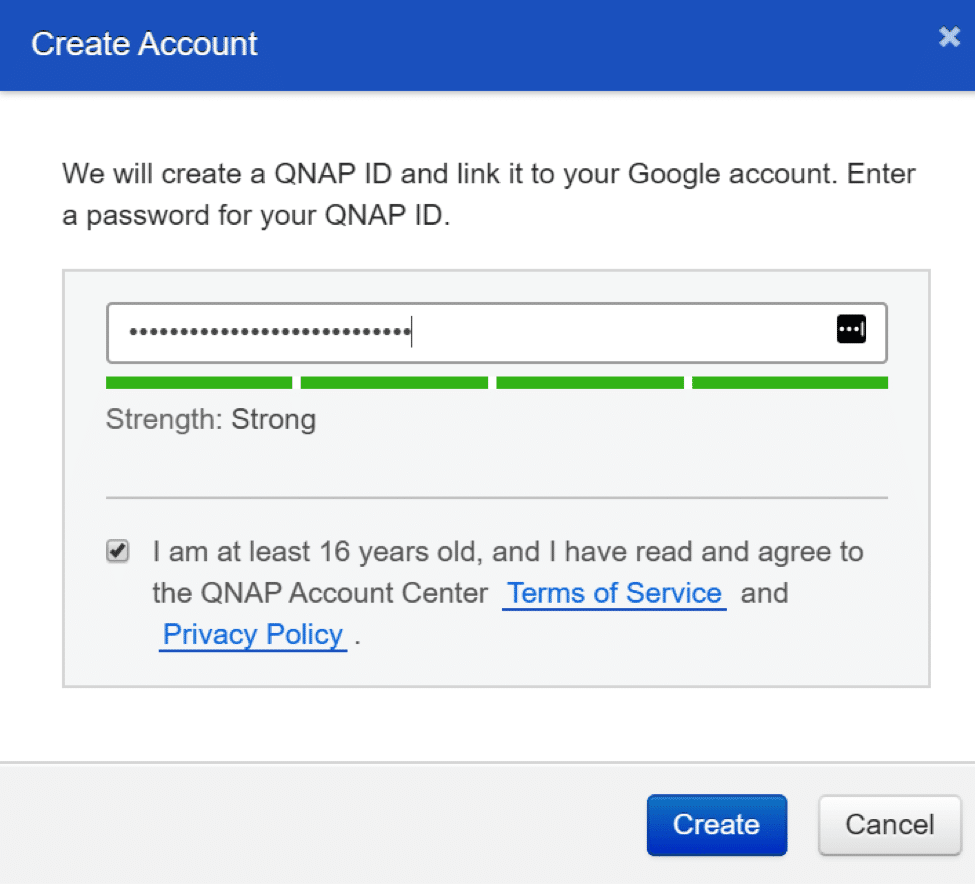Click the QNAP ID description paragraph
Image resolution: width=975 pixels, height=884 pixels.
[x=489, y=195]
